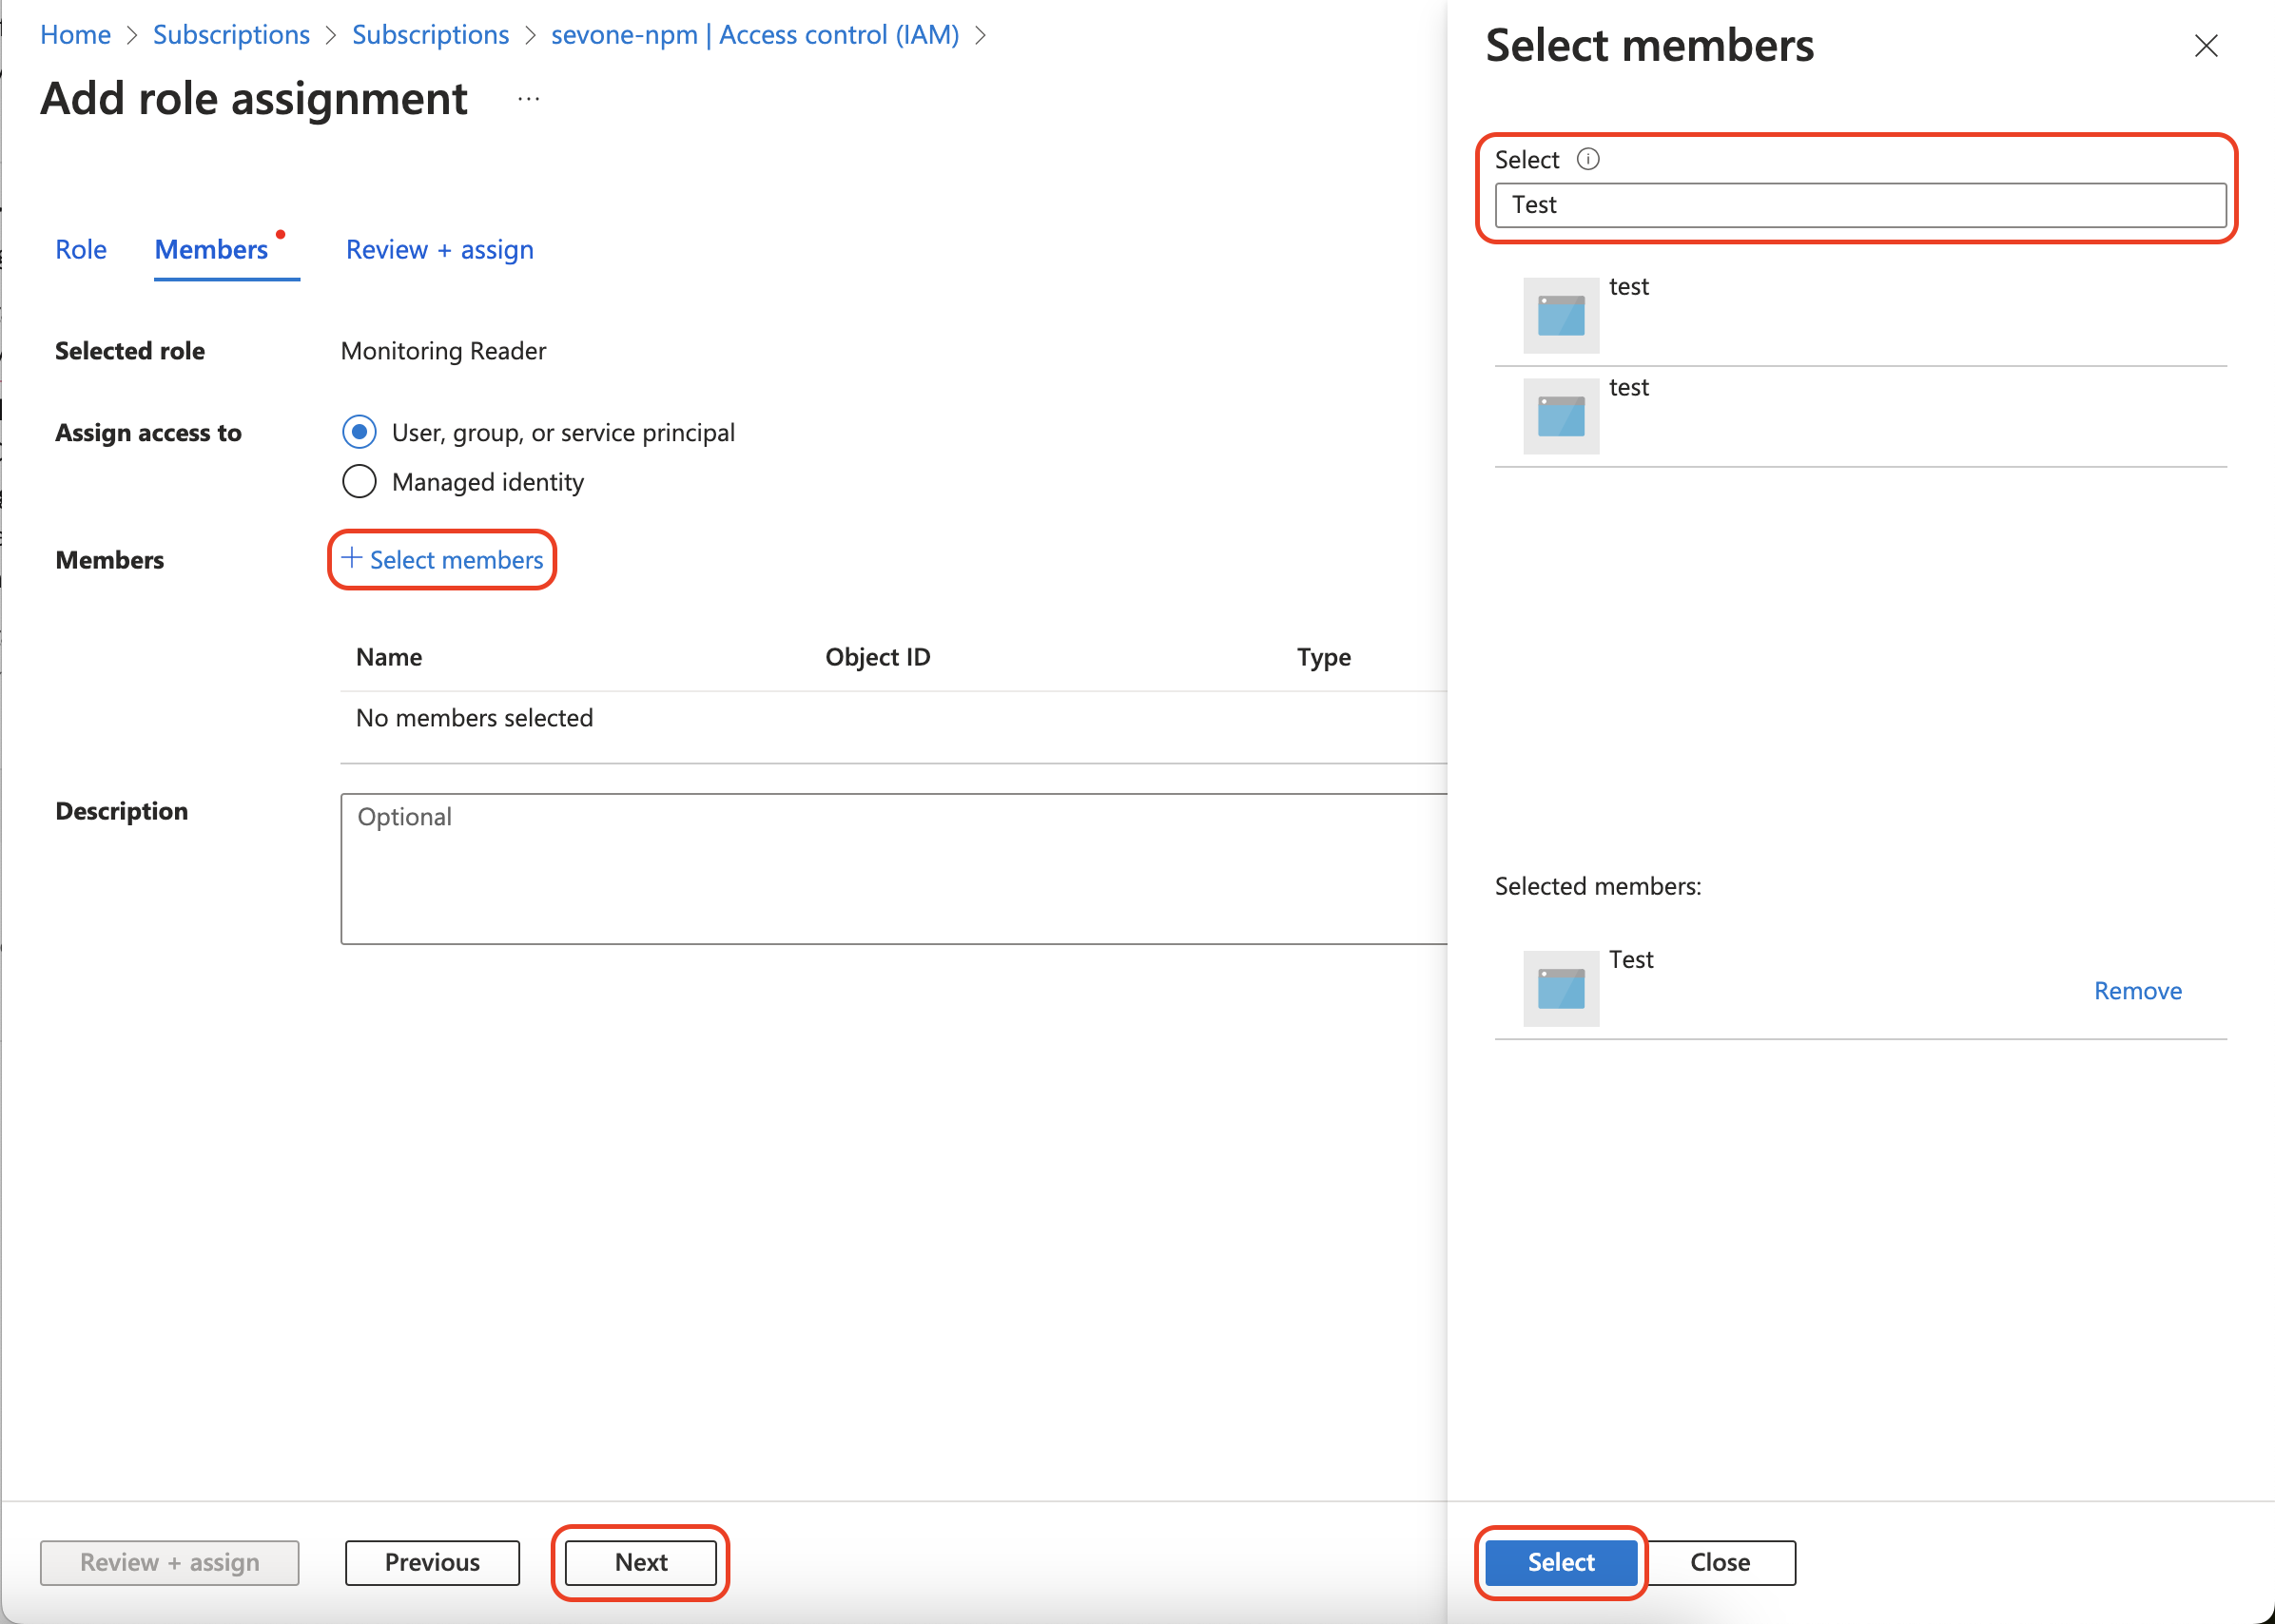The width and height of the screenshot is (2275, 1624).
Task: Click the Next button
Action: pos(641,1562)
